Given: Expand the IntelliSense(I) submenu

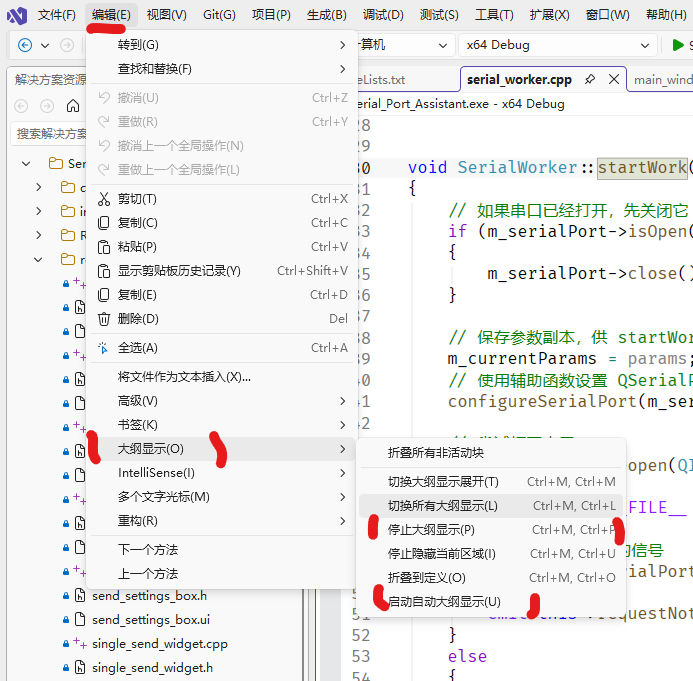Looking at the screenshot, I should click(222, 473).
